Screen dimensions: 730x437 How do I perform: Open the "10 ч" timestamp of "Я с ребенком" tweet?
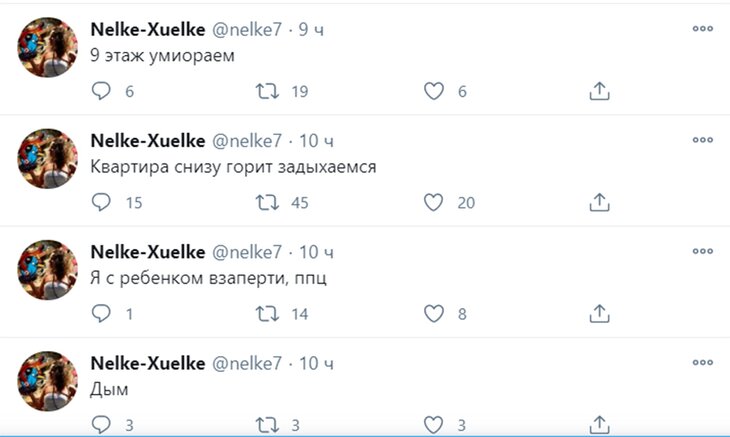317,250
